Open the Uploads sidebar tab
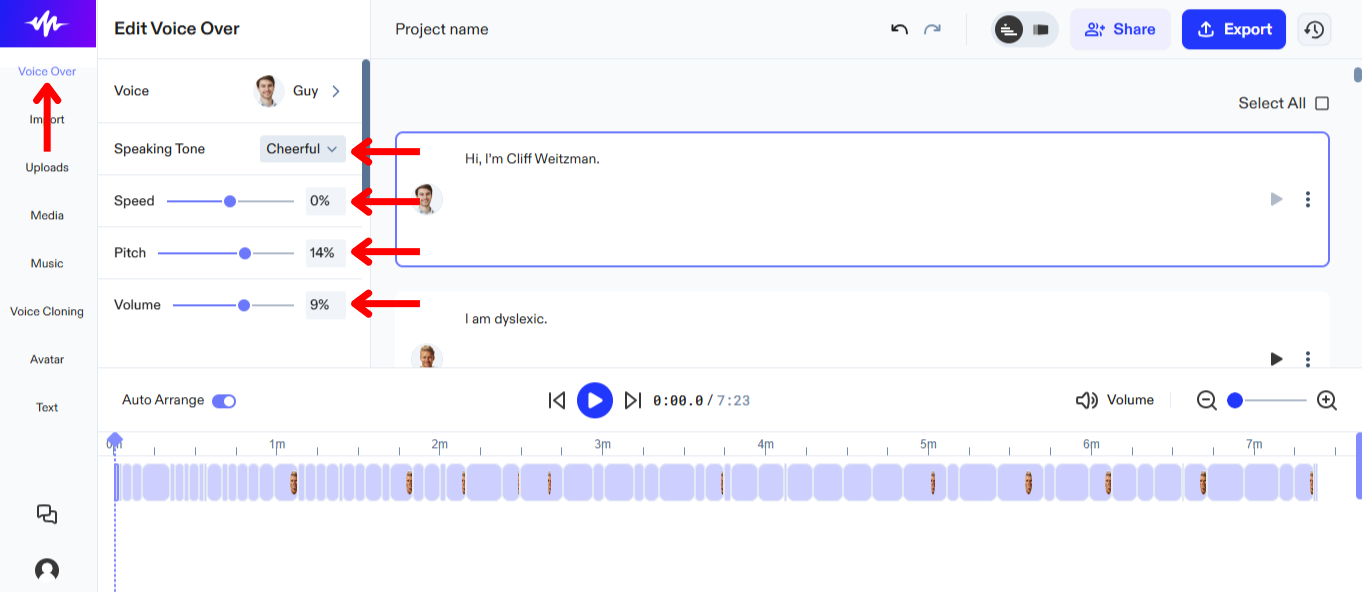1362x592 pixels. tap(47, 167)
